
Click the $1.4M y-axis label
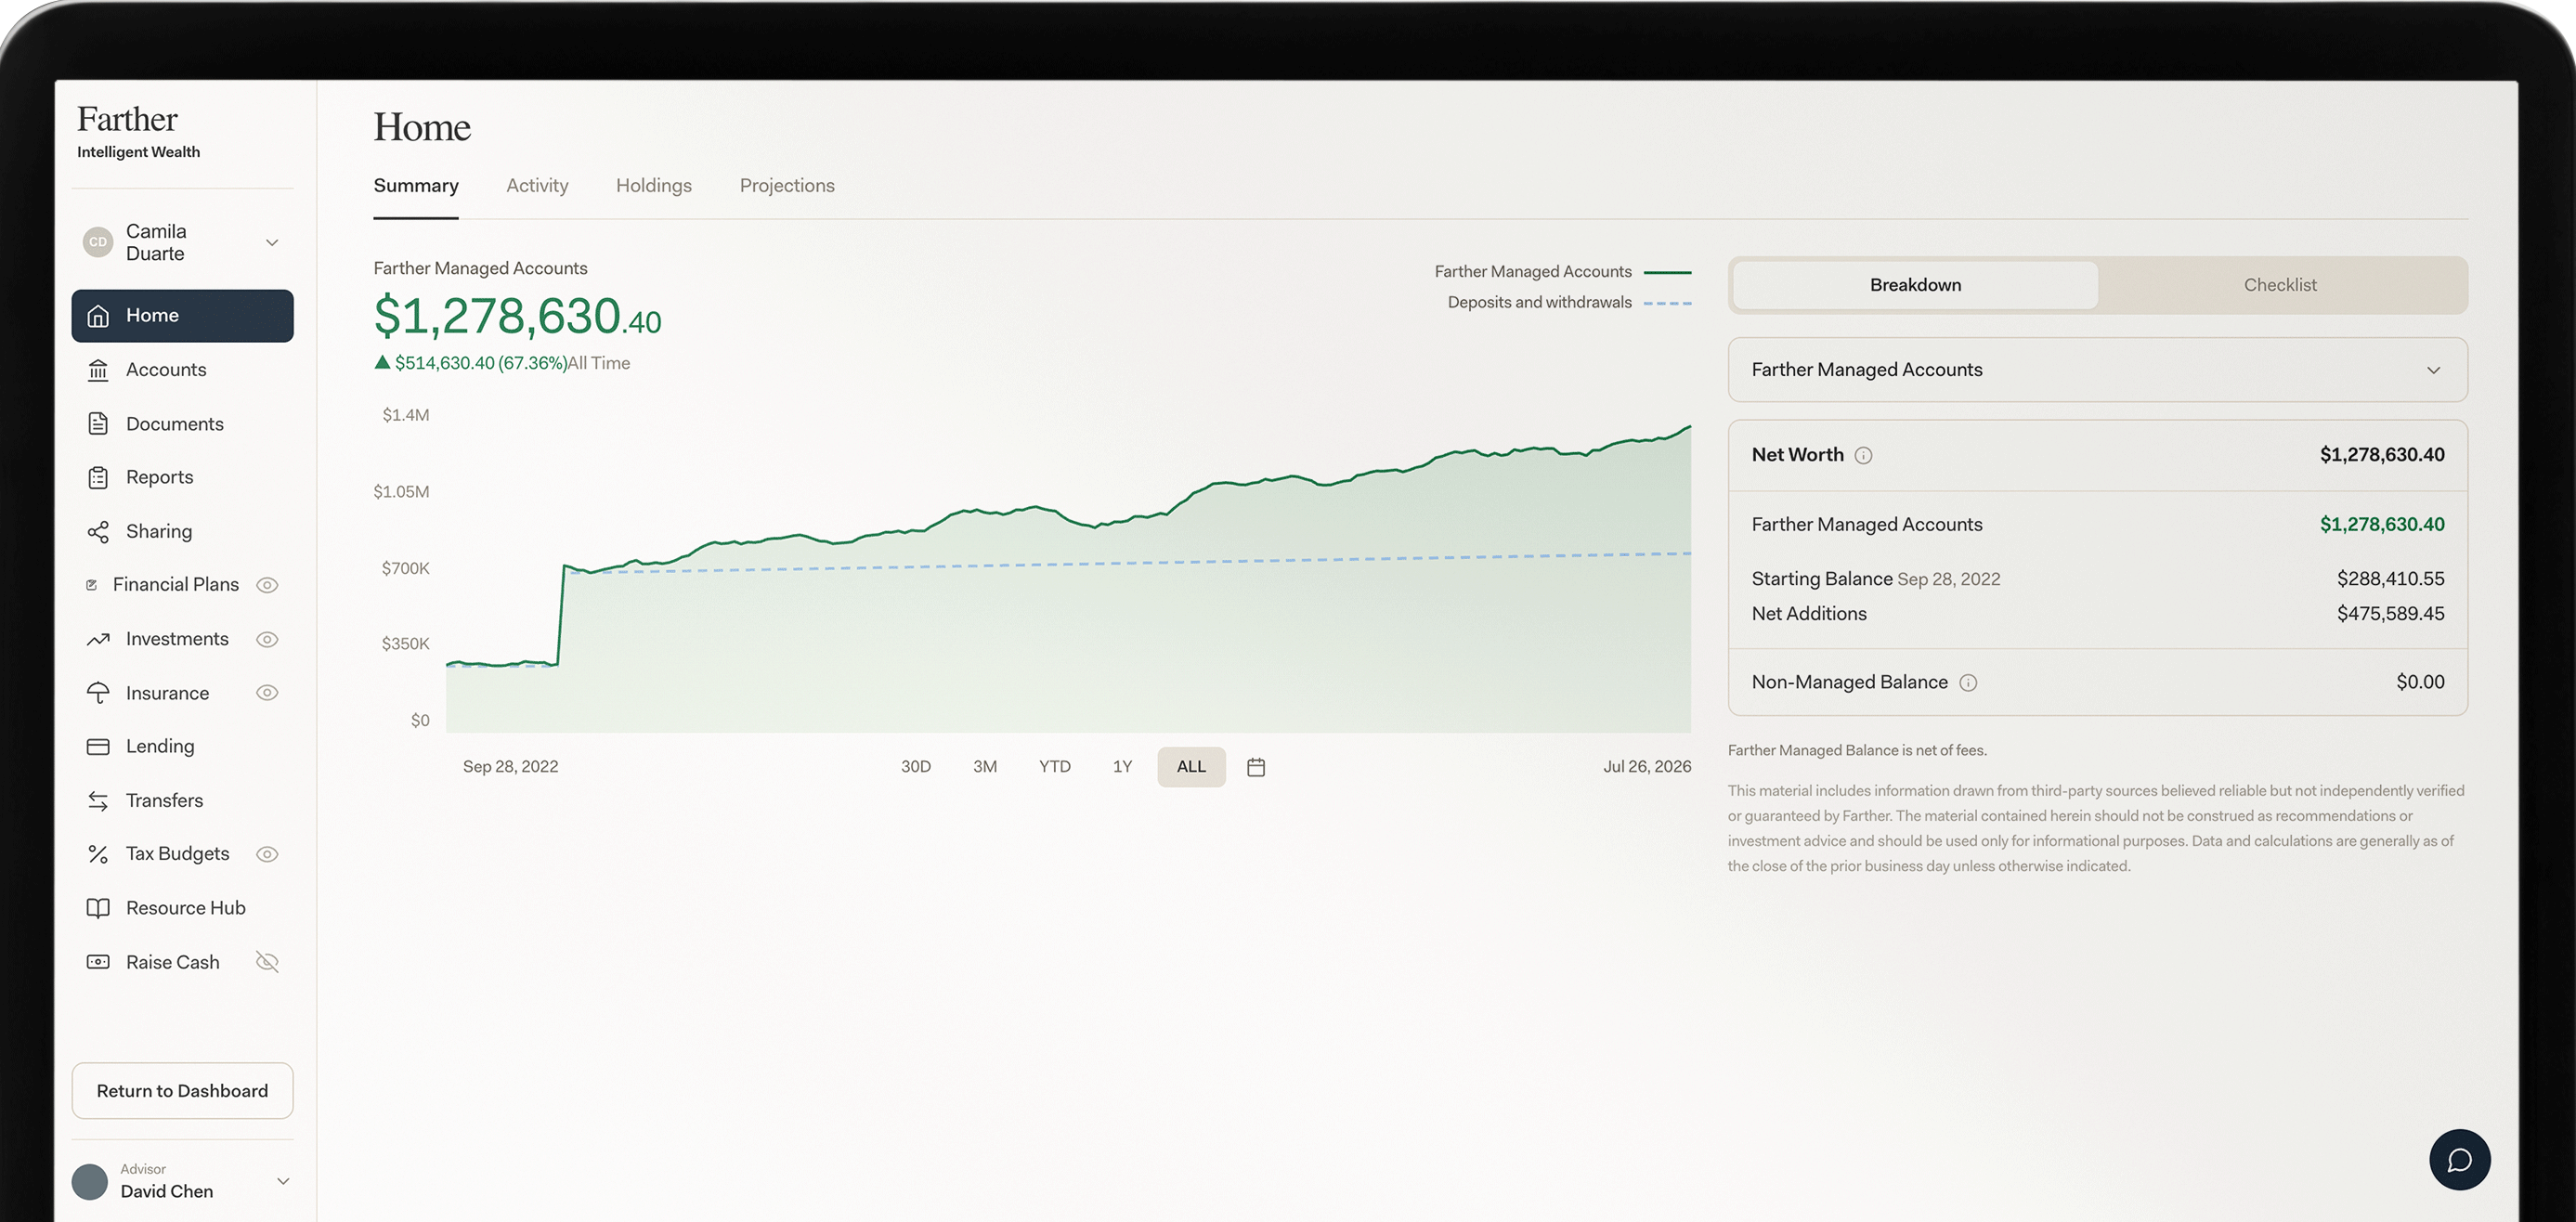pos(405,415)
